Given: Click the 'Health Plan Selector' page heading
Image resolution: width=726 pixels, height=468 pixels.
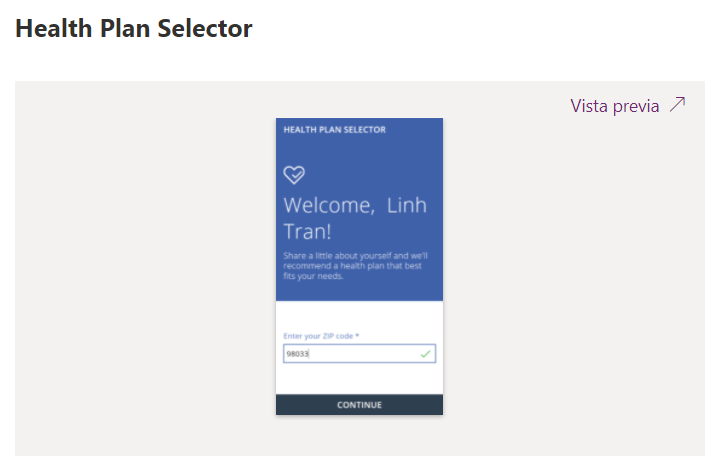Looking at the screenshot, I should click(134, 29).
